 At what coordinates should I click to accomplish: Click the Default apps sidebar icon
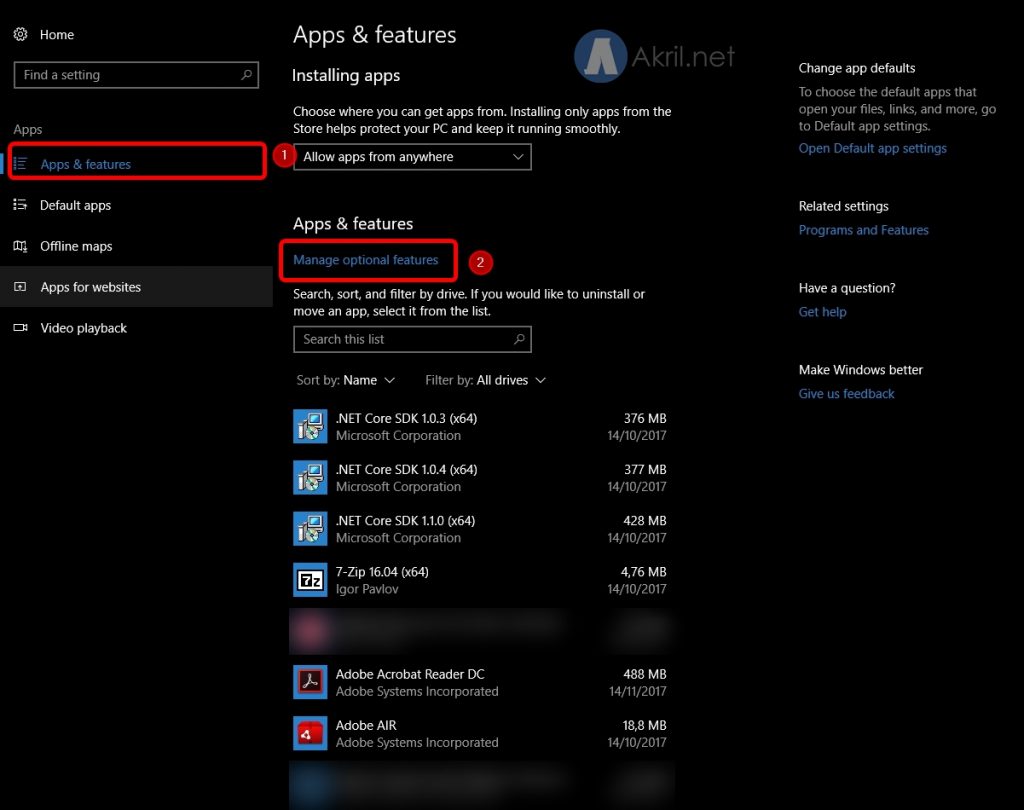point(20,204)
